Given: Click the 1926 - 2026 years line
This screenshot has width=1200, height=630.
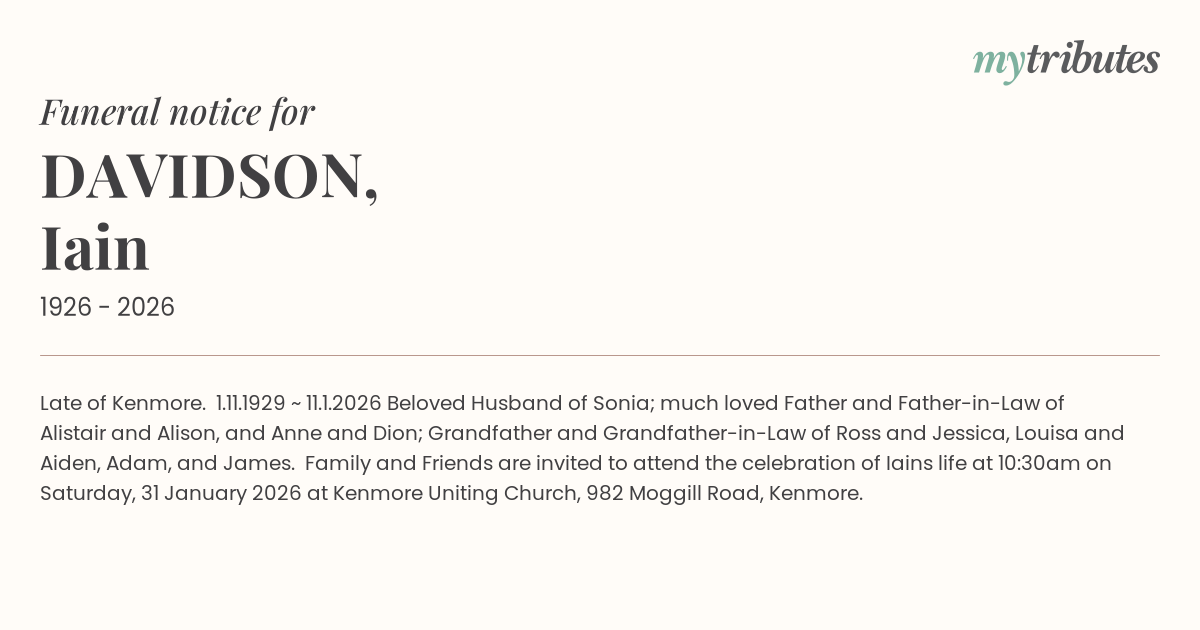Looking at the screenshot, I should (x=107, y=308).
